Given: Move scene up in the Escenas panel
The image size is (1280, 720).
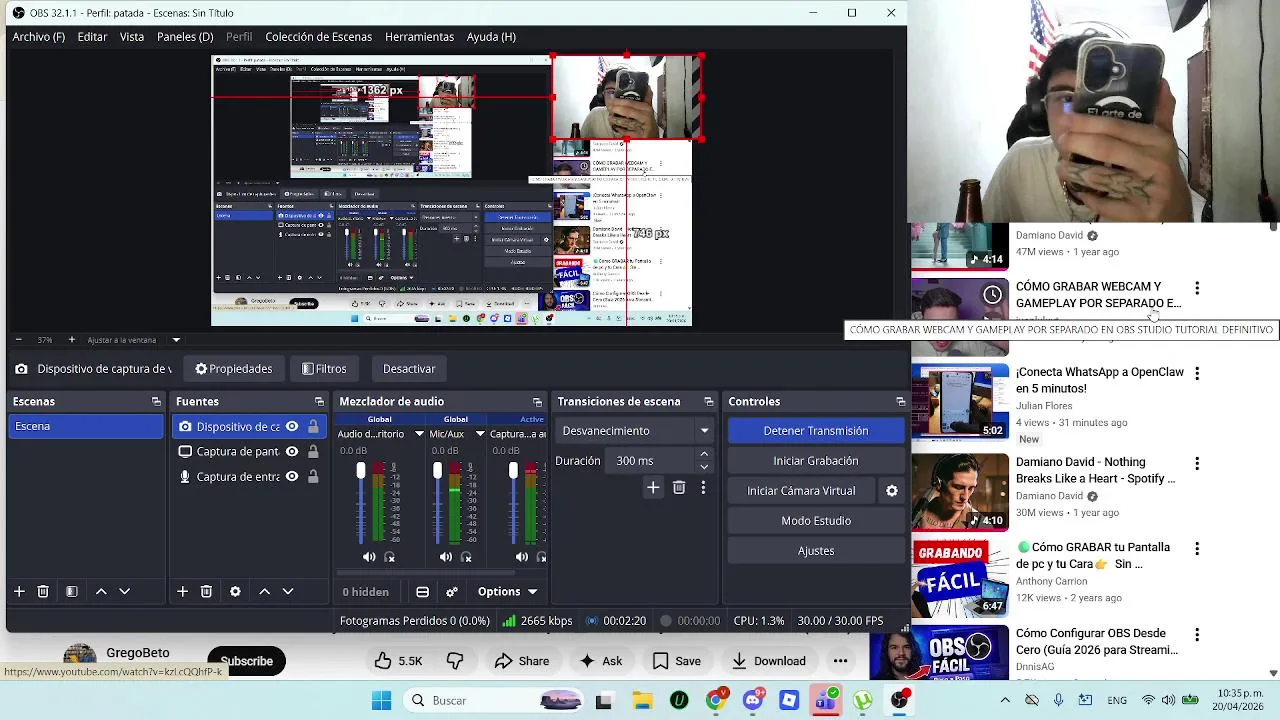Looking at the screenshot, I should click(101, 591).
